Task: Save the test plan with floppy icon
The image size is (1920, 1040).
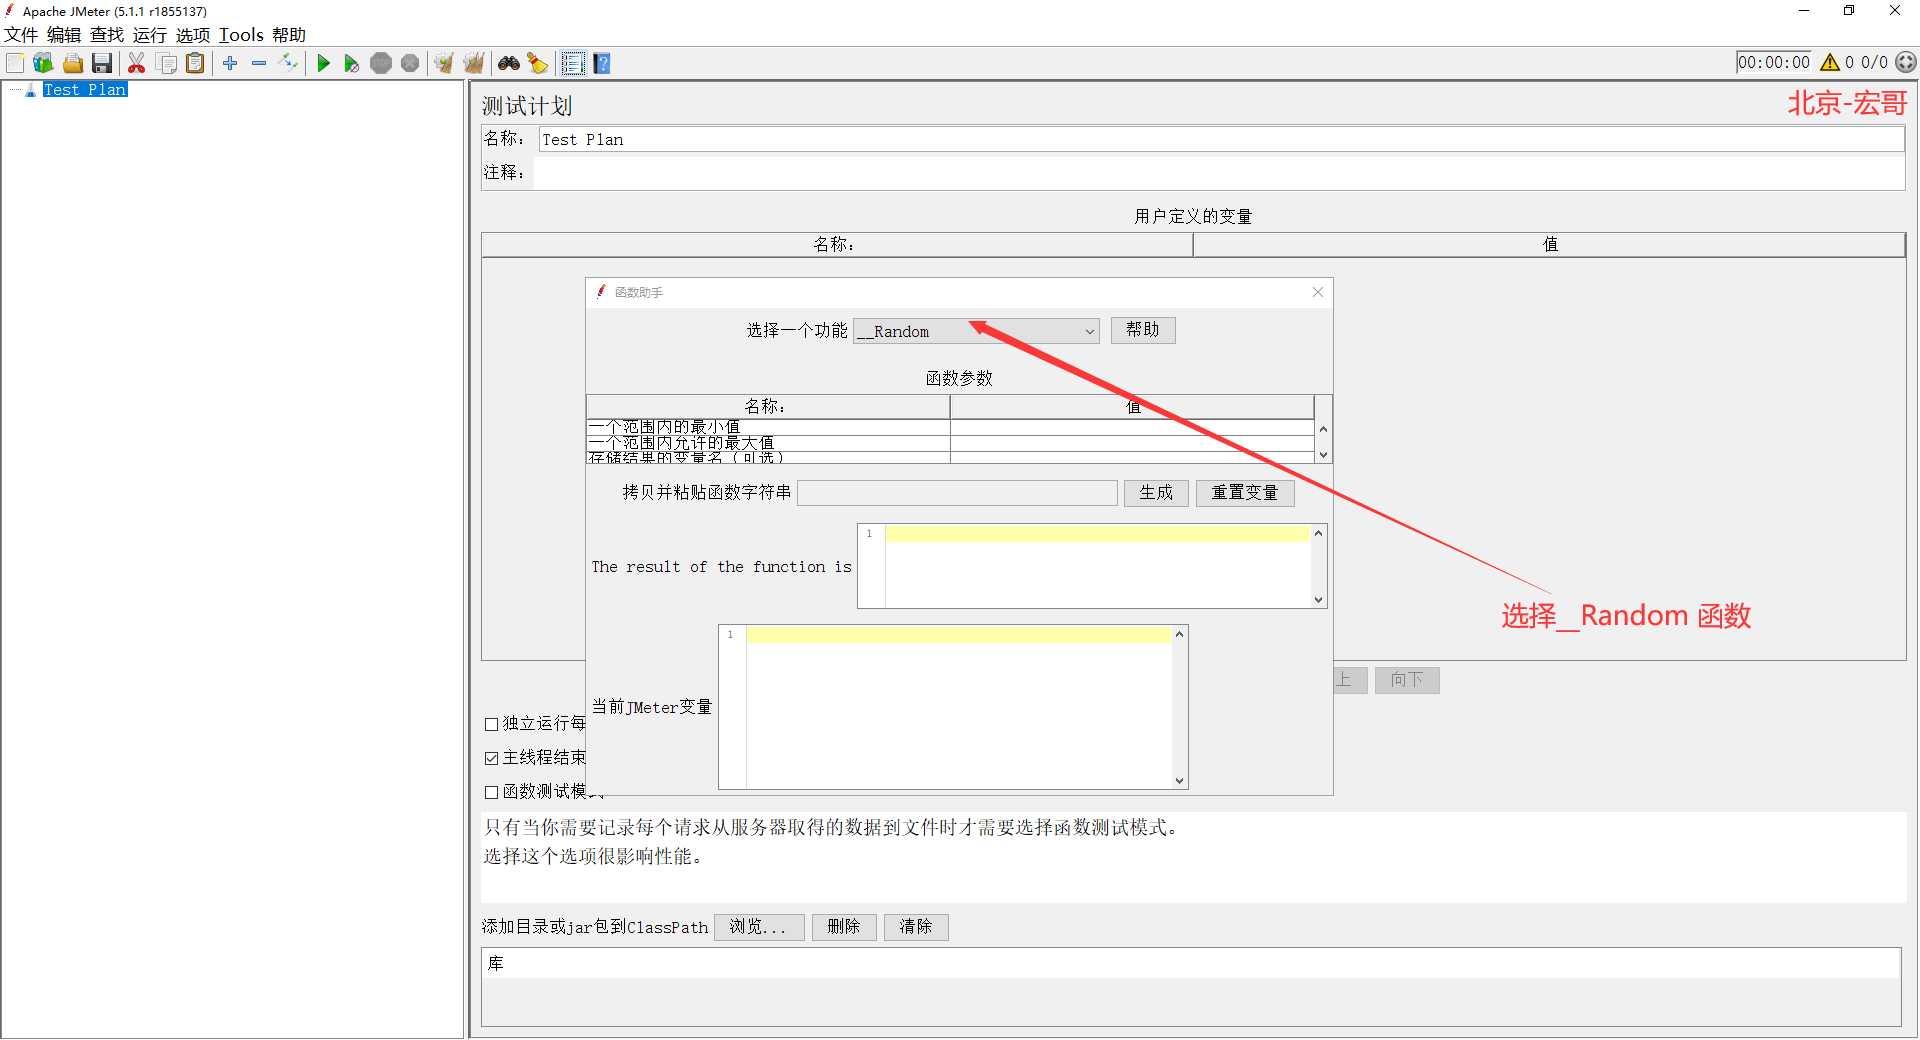Action: [x=102, y=63]
